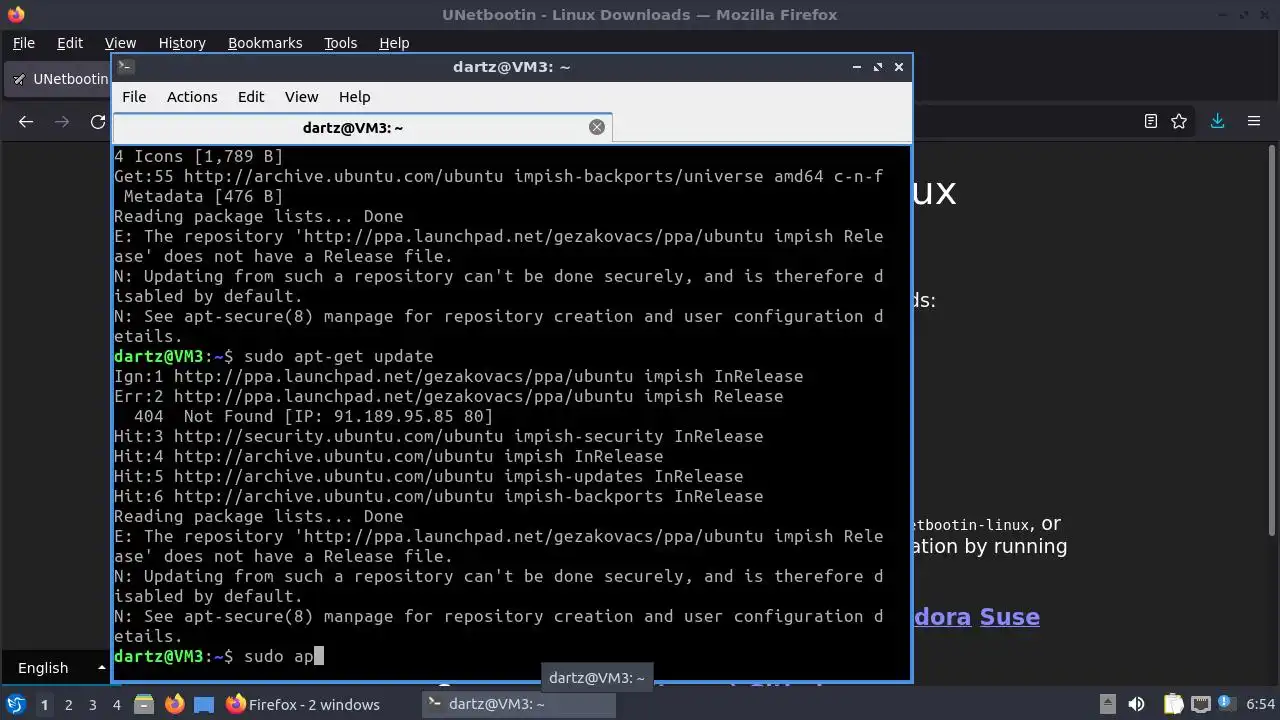
Task: Open Firefox Edit menu
Action: (x=70, y=43)
